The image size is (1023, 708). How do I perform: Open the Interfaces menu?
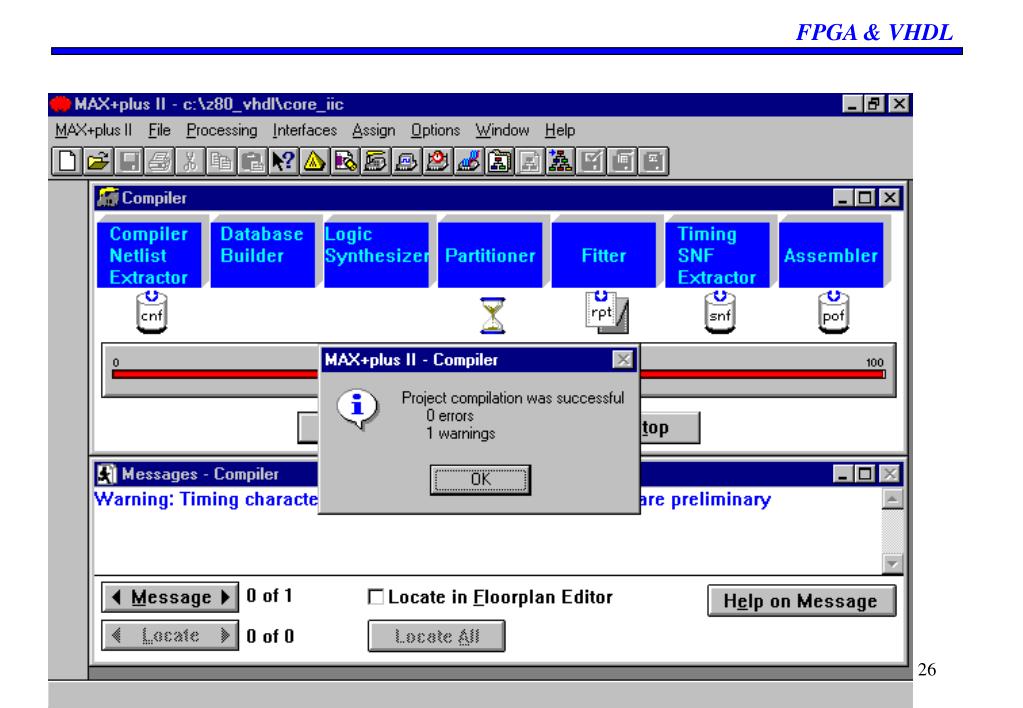pyautogui.click(x=305, y=131)
